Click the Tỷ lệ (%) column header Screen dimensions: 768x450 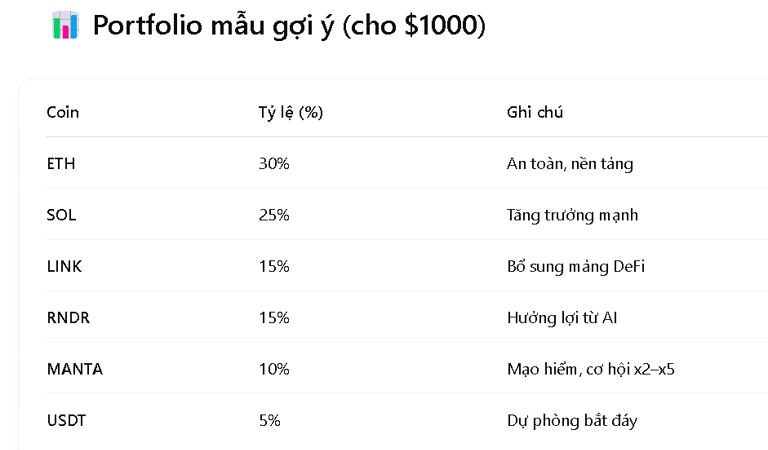click(290, 112)
